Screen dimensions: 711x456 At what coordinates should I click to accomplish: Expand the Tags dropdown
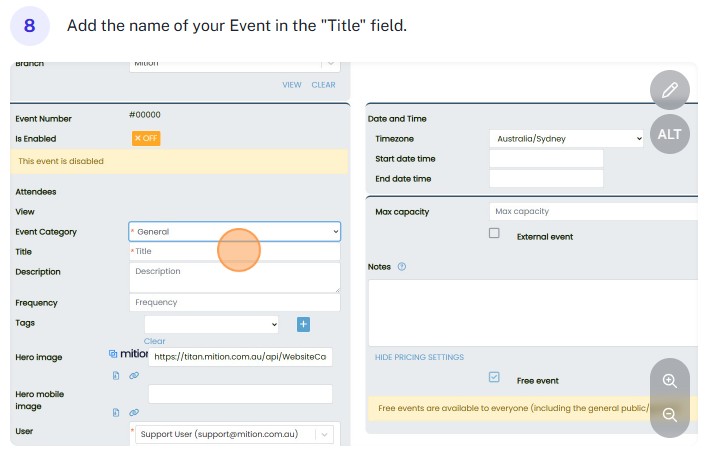coord(212,324)
